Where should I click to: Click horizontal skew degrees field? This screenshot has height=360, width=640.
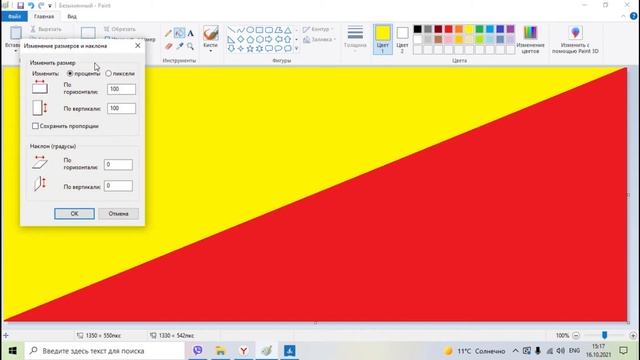click(x=118, y=164)
